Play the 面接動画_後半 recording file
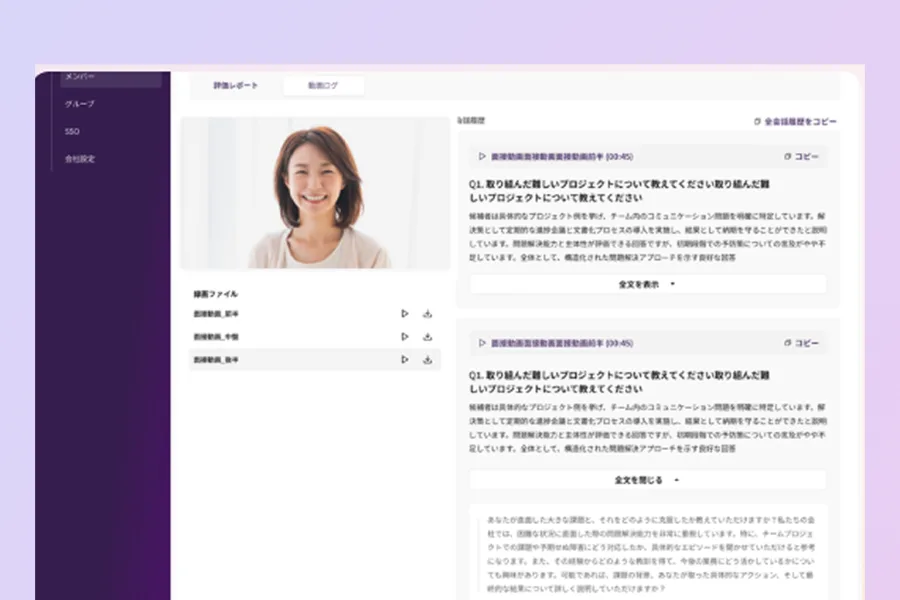The image size is (900, 600). pyautogui.click(x=405, y=359)
